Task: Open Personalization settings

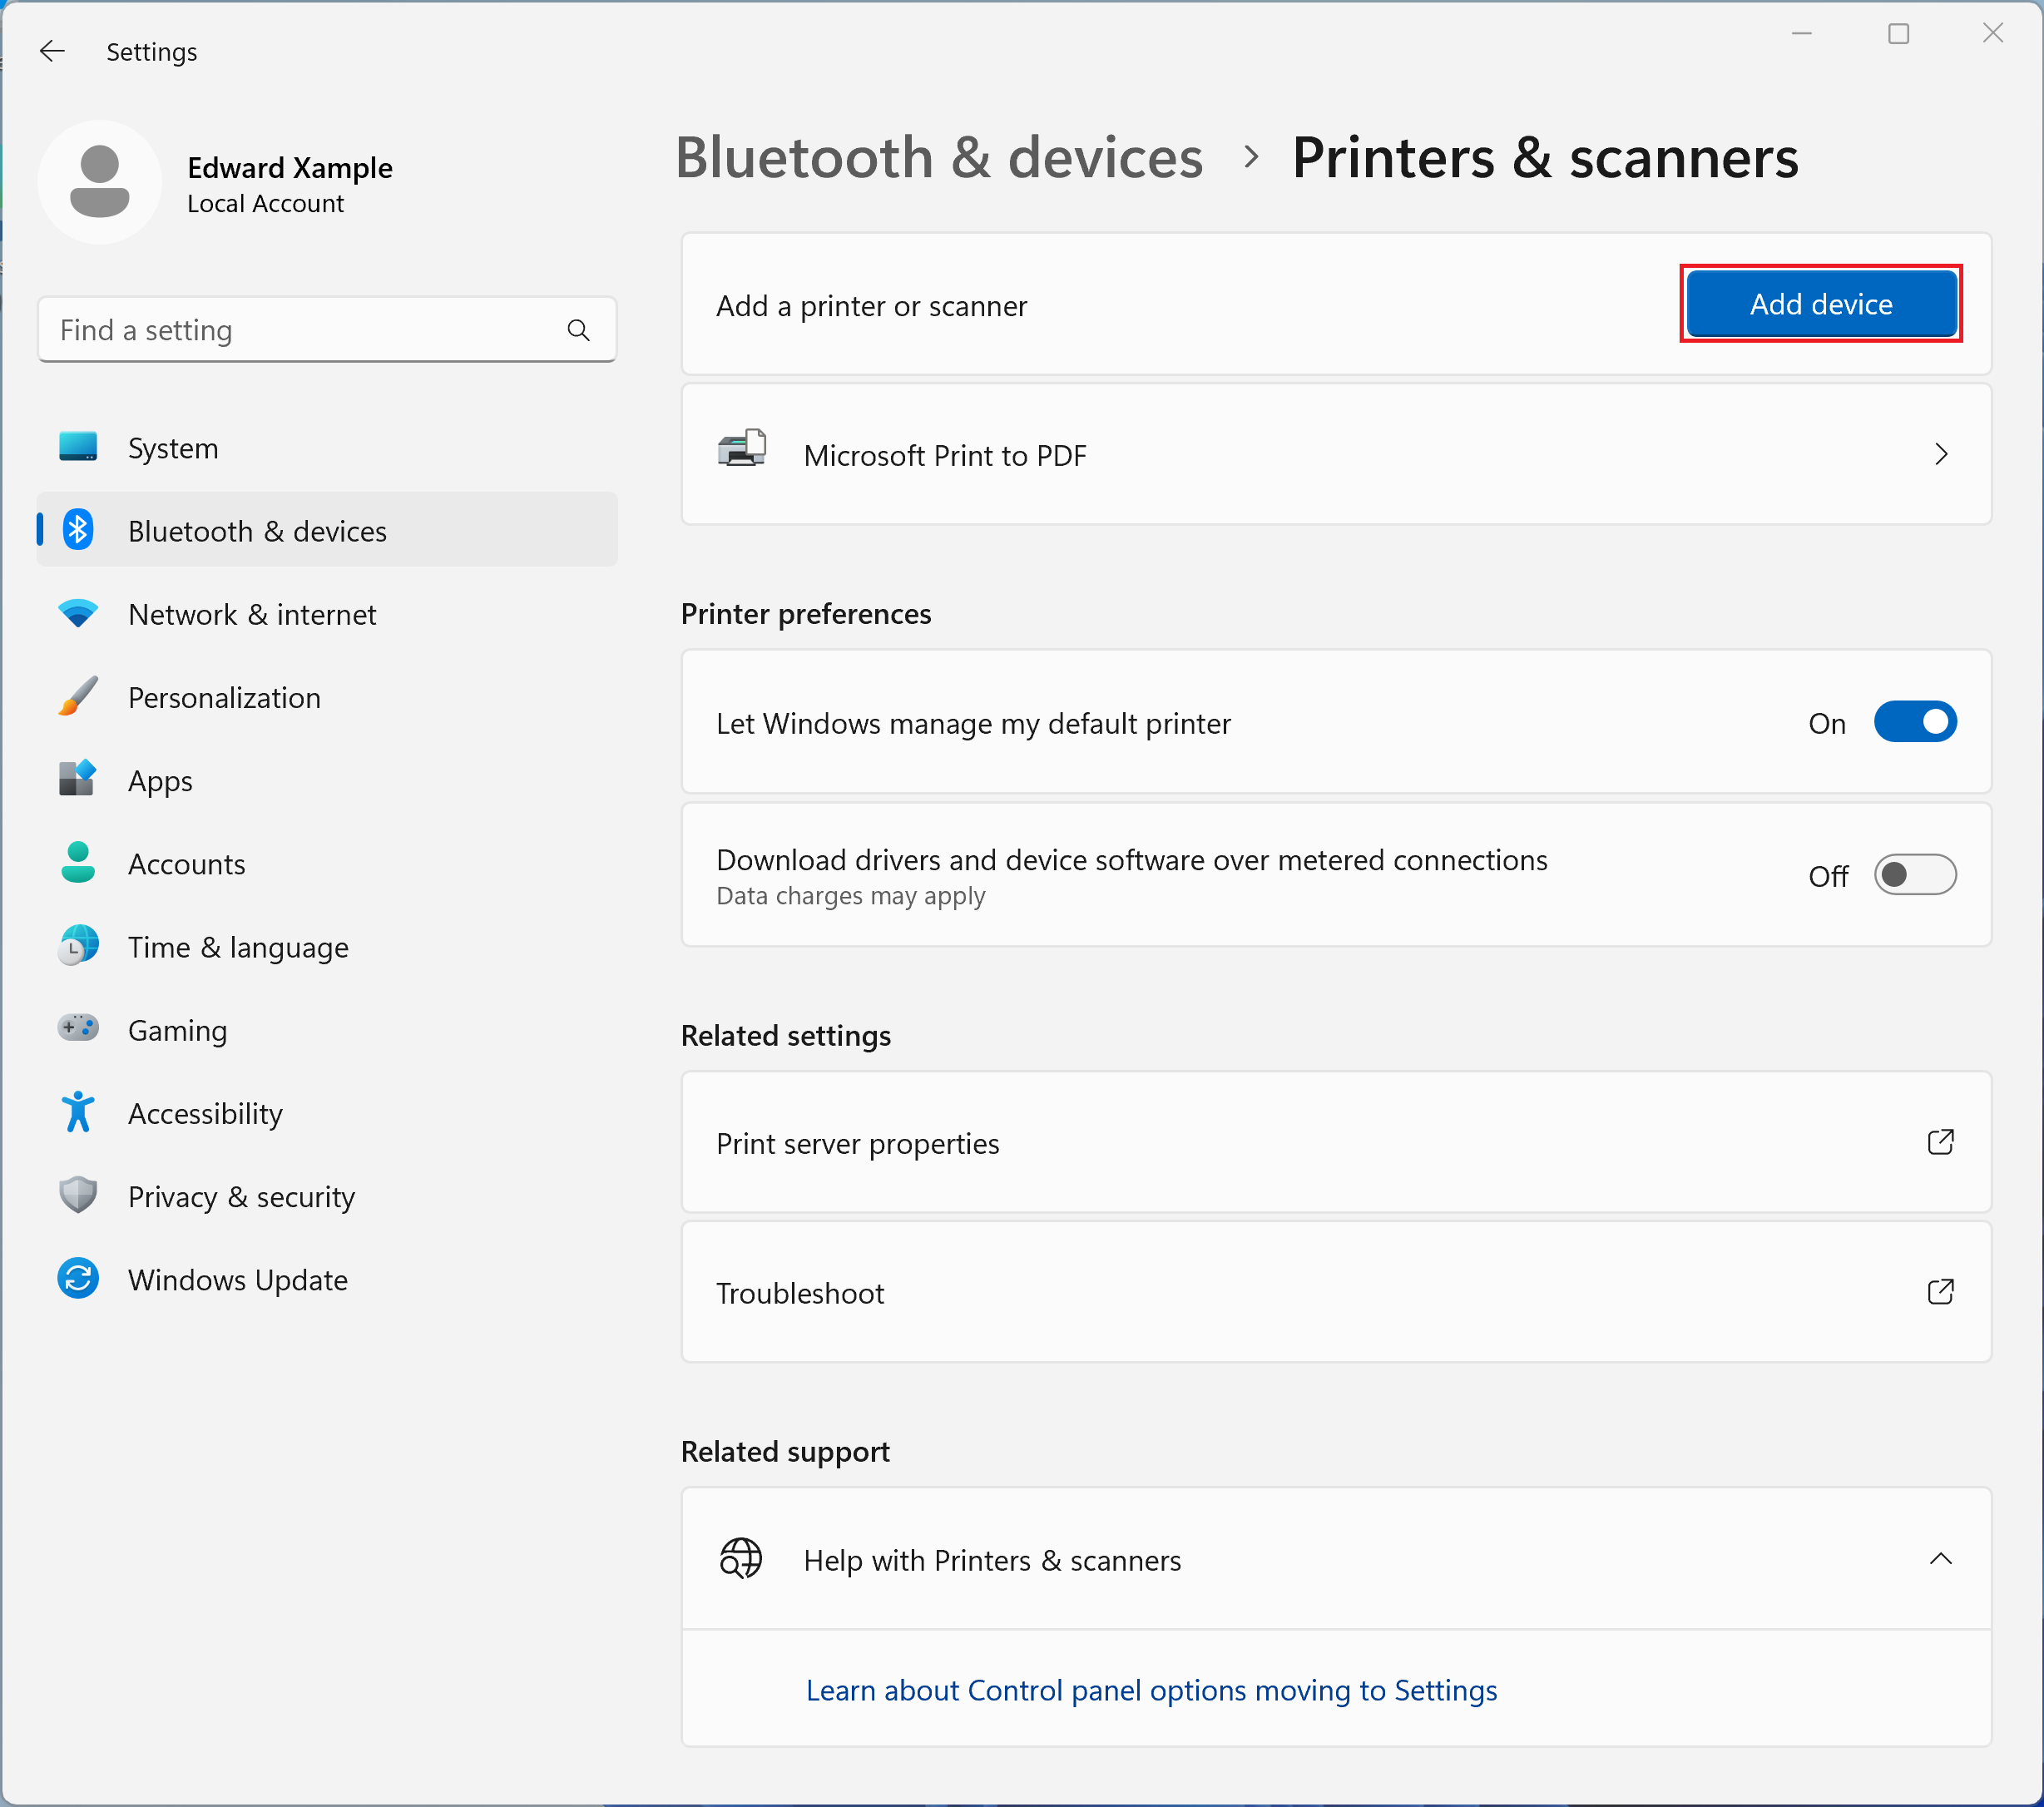Action: point(327,696)
